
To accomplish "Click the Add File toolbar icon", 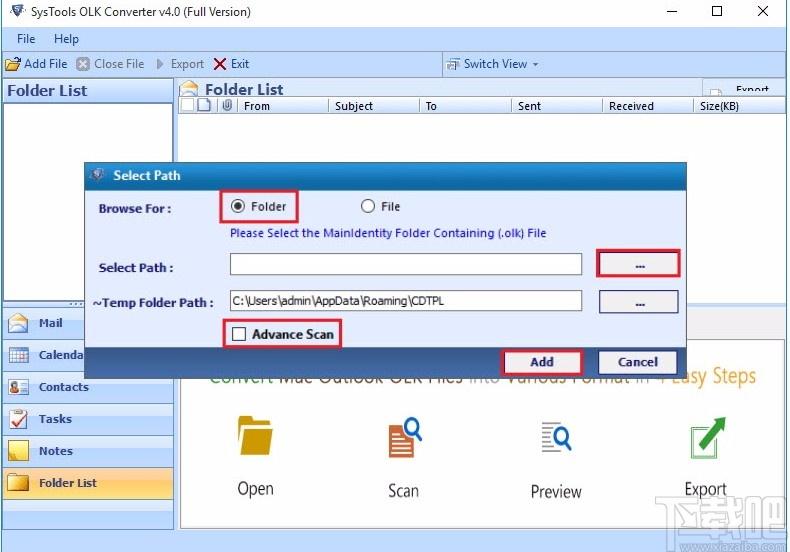I will click(x=13, y=64).
